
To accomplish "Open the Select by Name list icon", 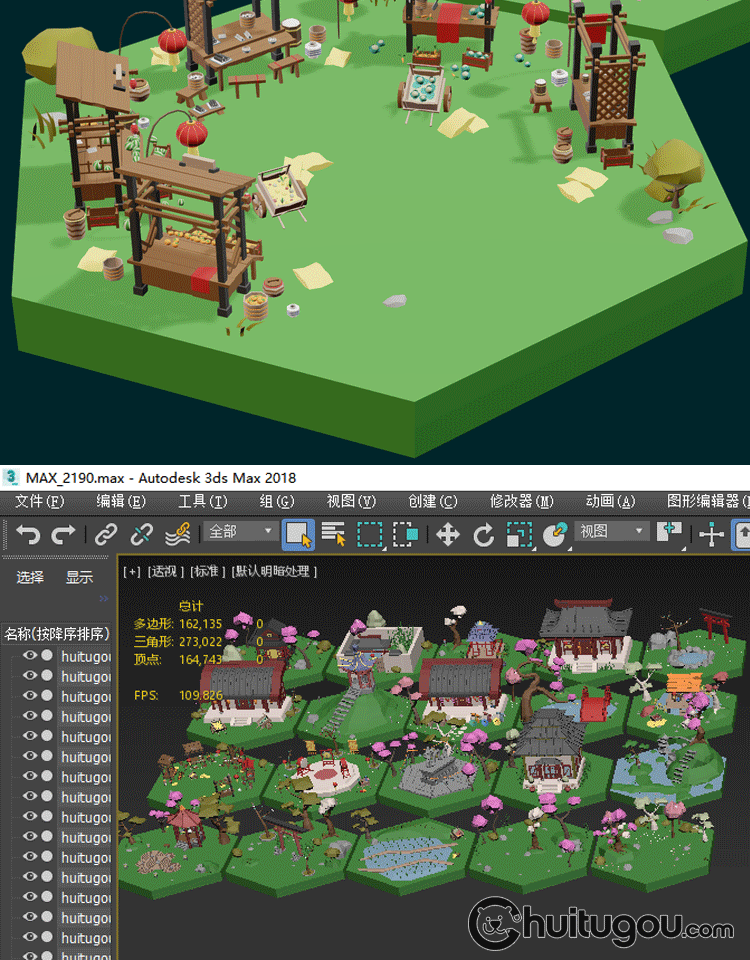I will (x=333, y=534).
